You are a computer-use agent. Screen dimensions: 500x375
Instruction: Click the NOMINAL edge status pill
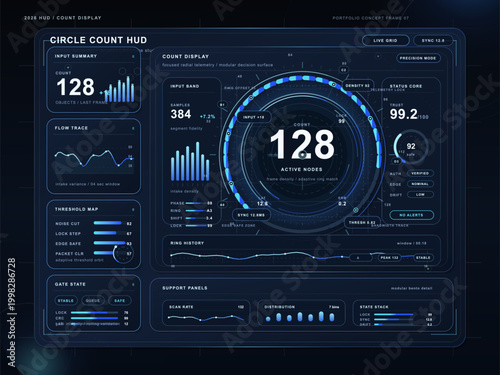(x=420, y=184)
